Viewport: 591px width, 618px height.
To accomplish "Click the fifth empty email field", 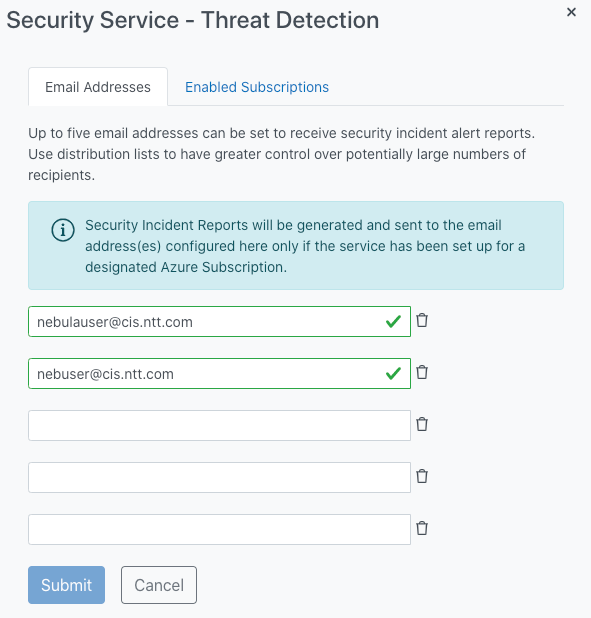I will click(219, 530).
